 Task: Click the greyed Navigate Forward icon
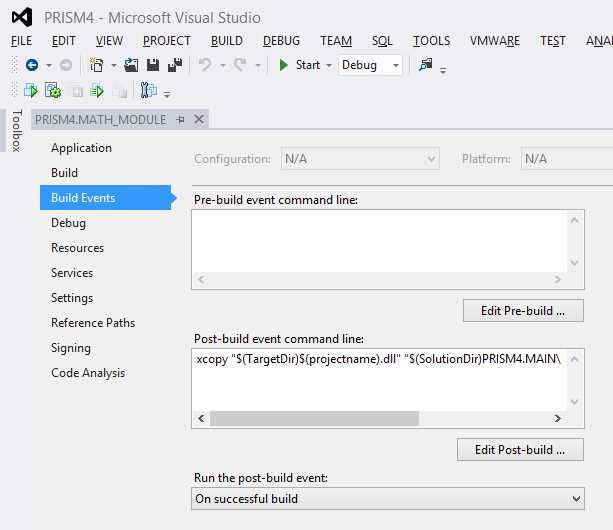(66, 65)
